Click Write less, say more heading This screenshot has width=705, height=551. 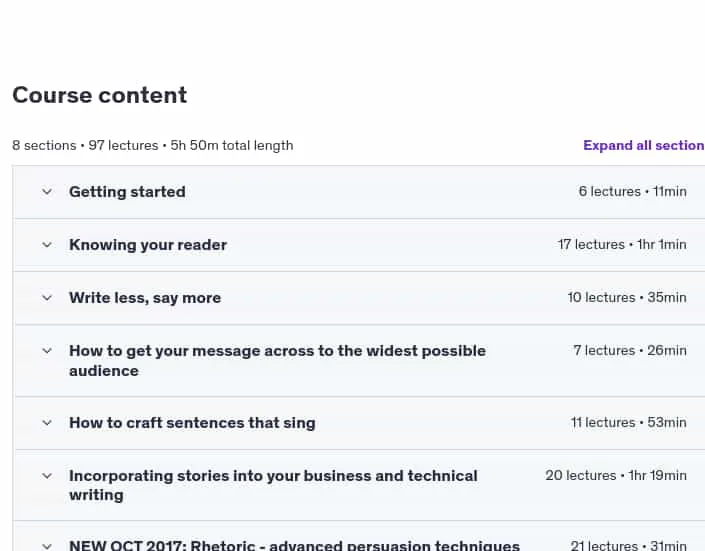[145, 298]
